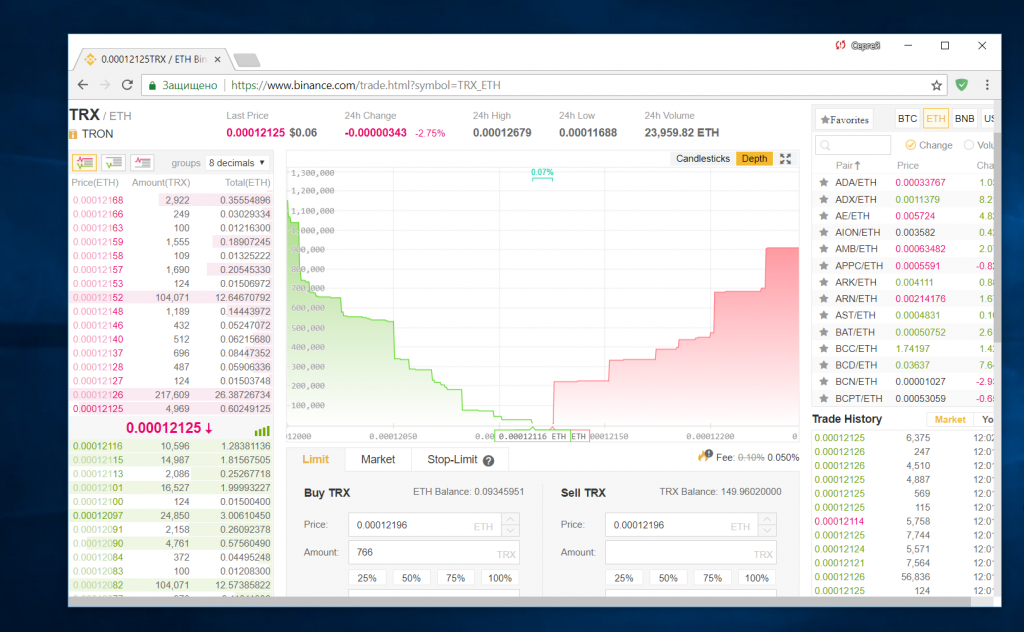Switch to the Stop-Limit order tab
This screenshot has width=1024, height=632.
460,460
